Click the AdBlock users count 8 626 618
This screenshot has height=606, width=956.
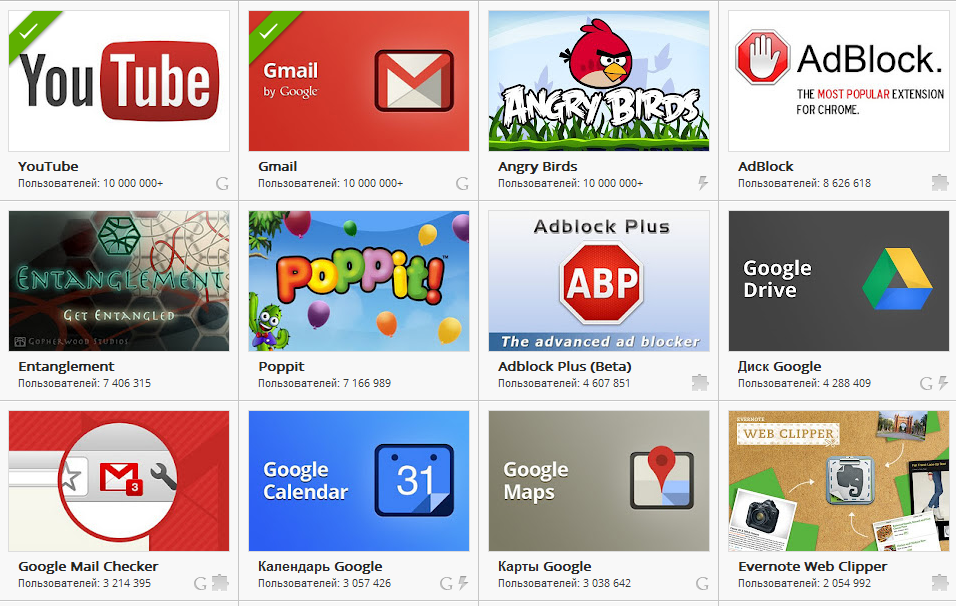pyautogui.click(x=847, y=183)
